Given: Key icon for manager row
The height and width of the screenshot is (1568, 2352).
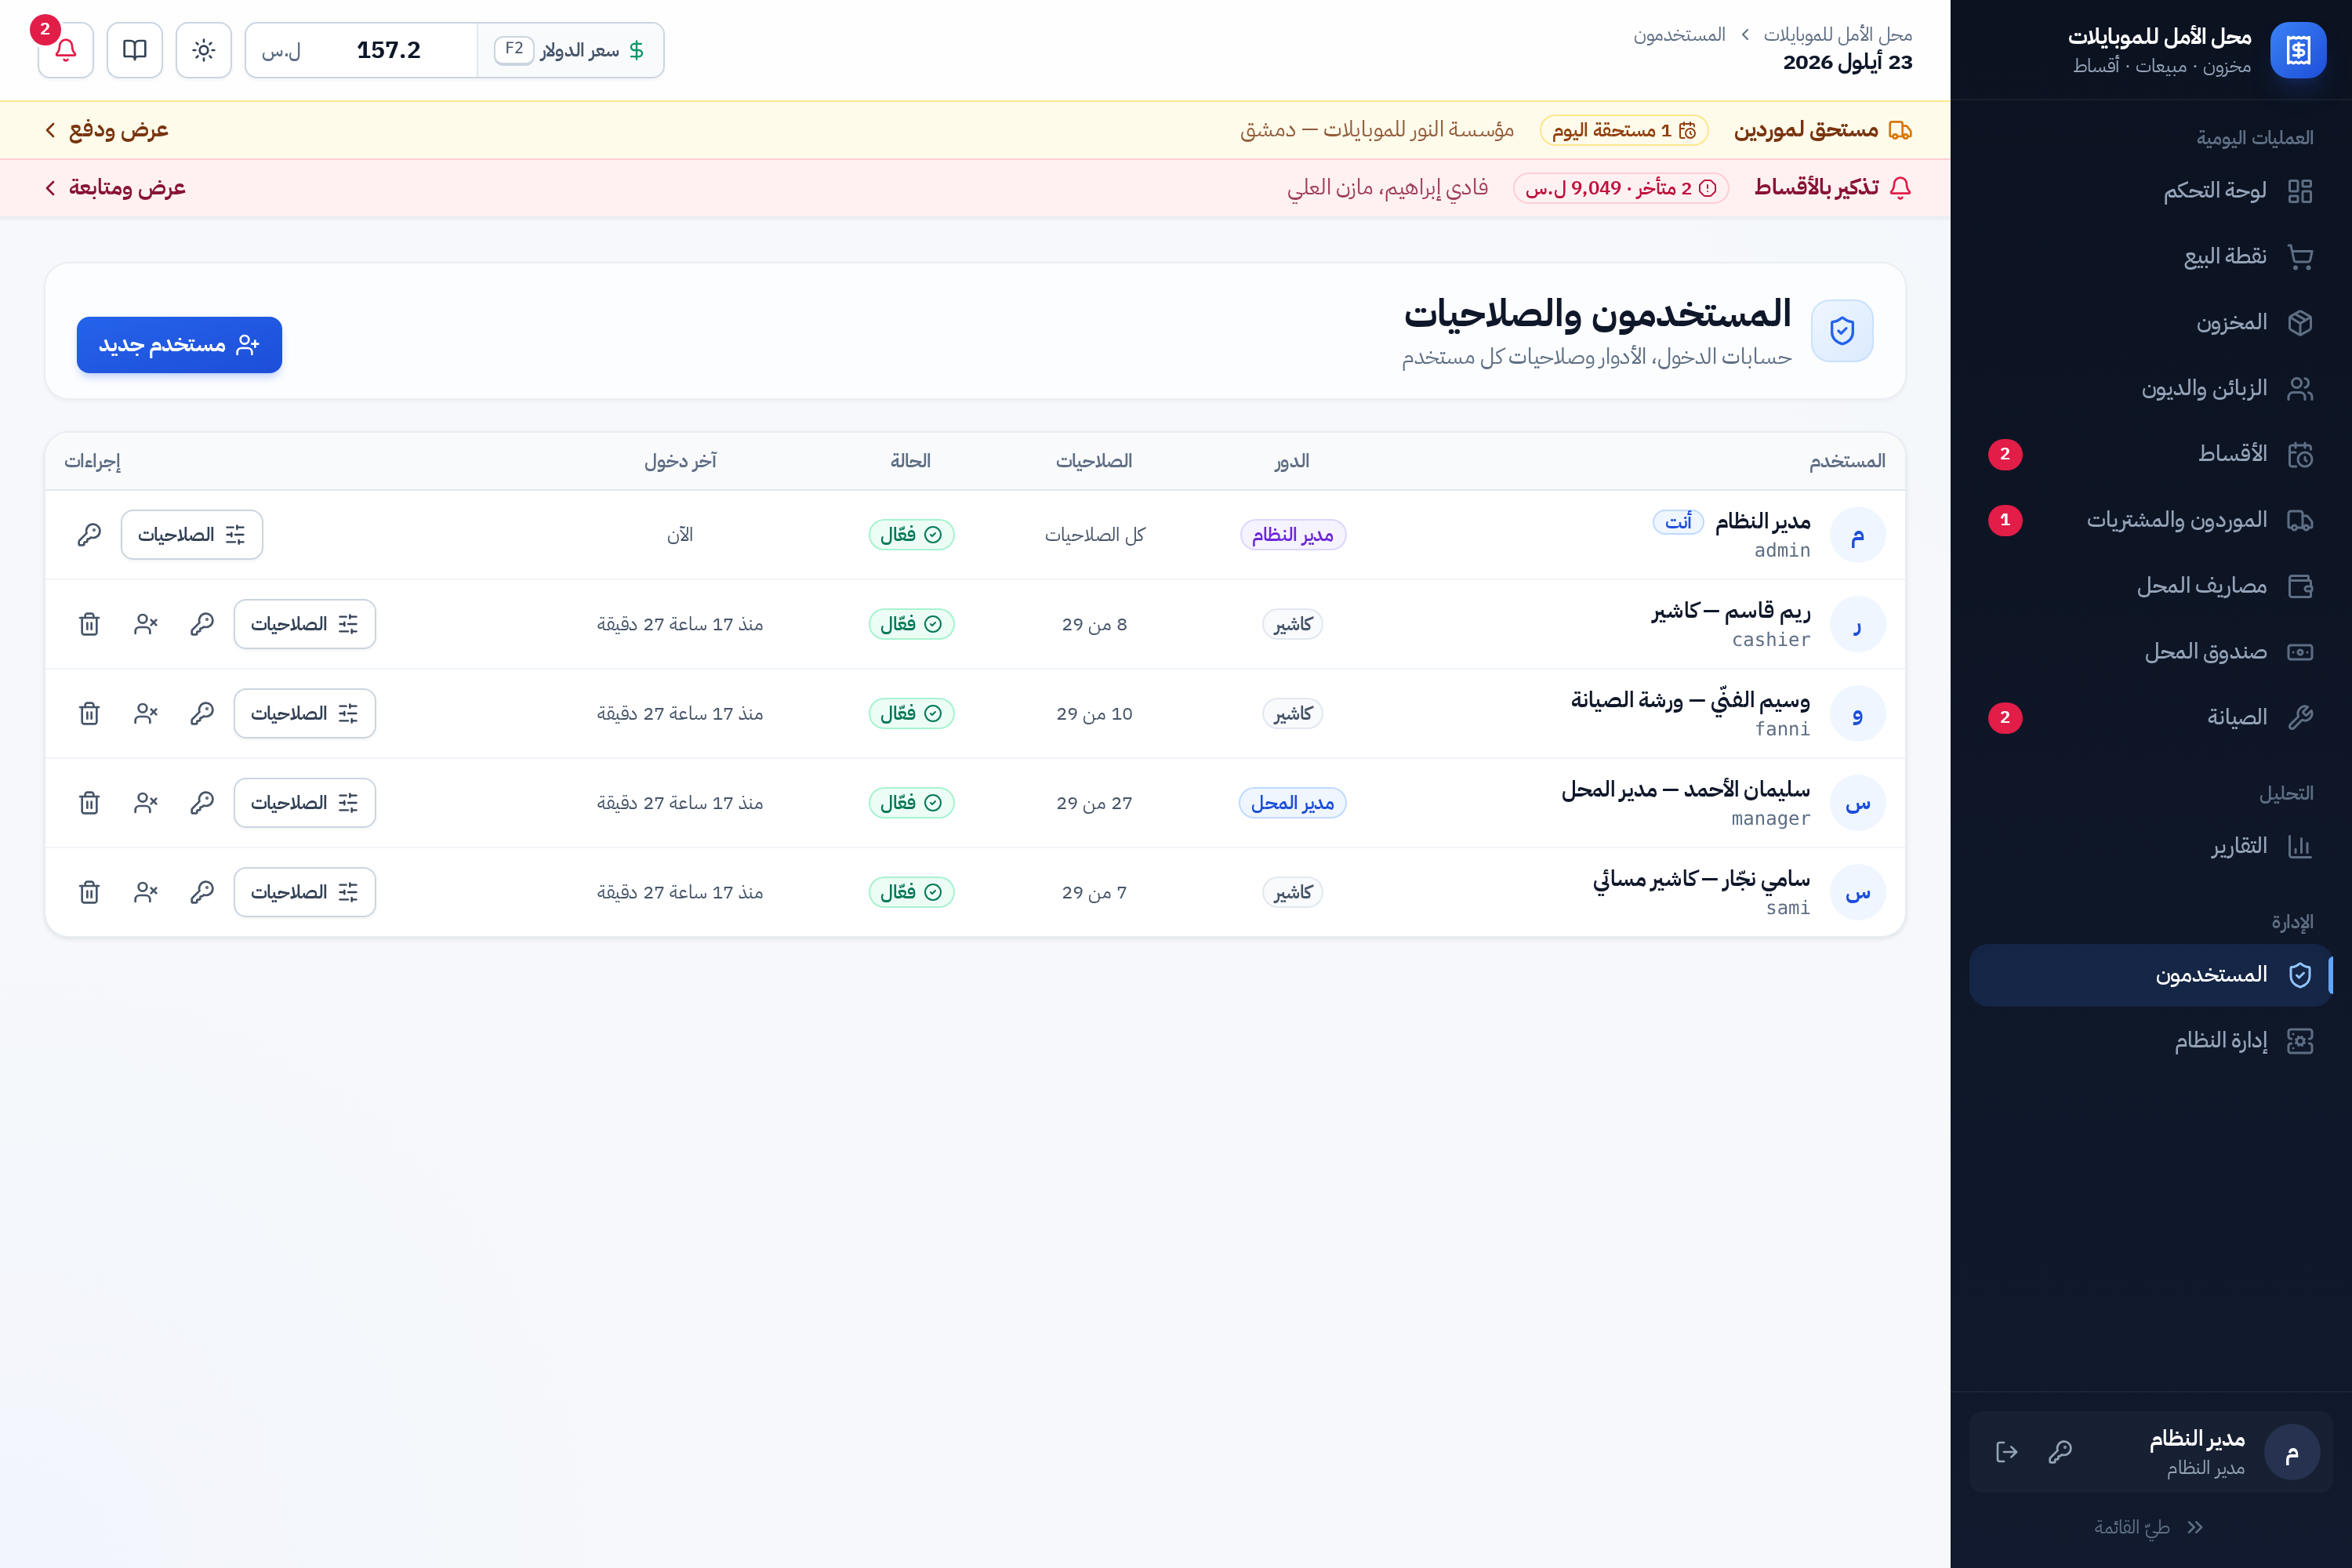Looking at the screenshot, I should [x=202, y=803].
